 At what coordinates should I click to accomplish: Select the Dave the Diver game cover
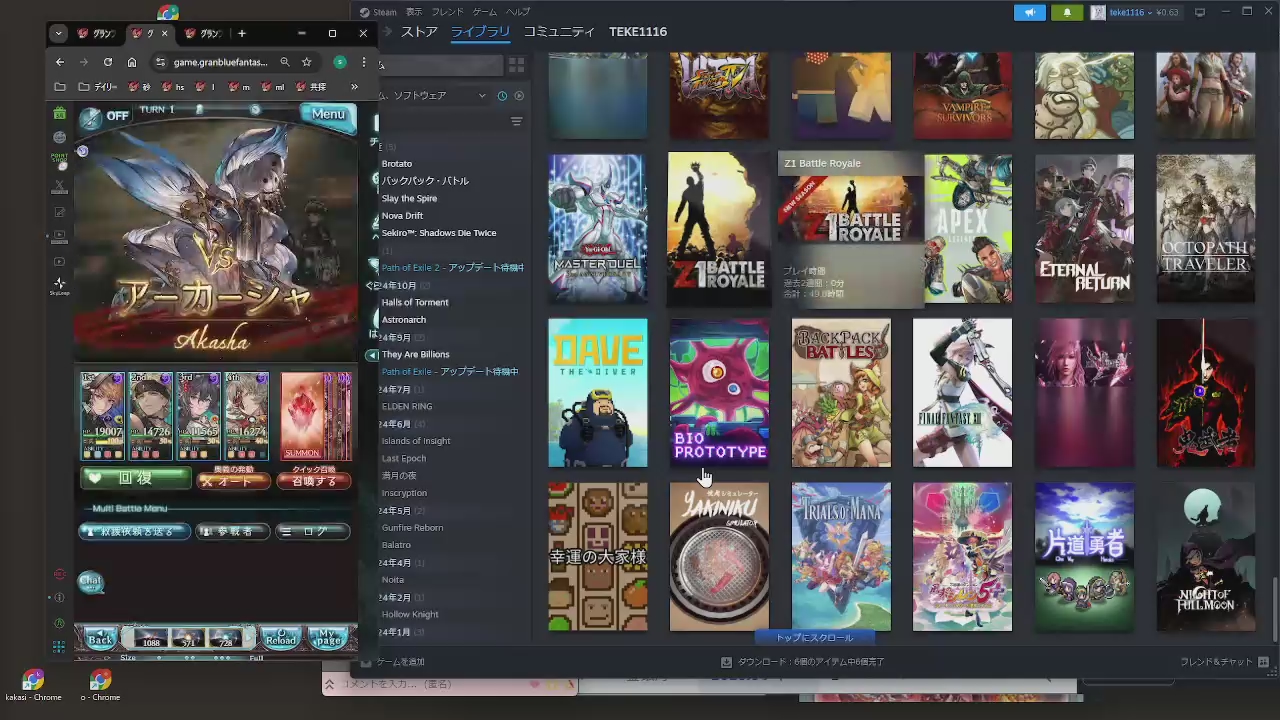pyautogui.click(x=597, y=393)
